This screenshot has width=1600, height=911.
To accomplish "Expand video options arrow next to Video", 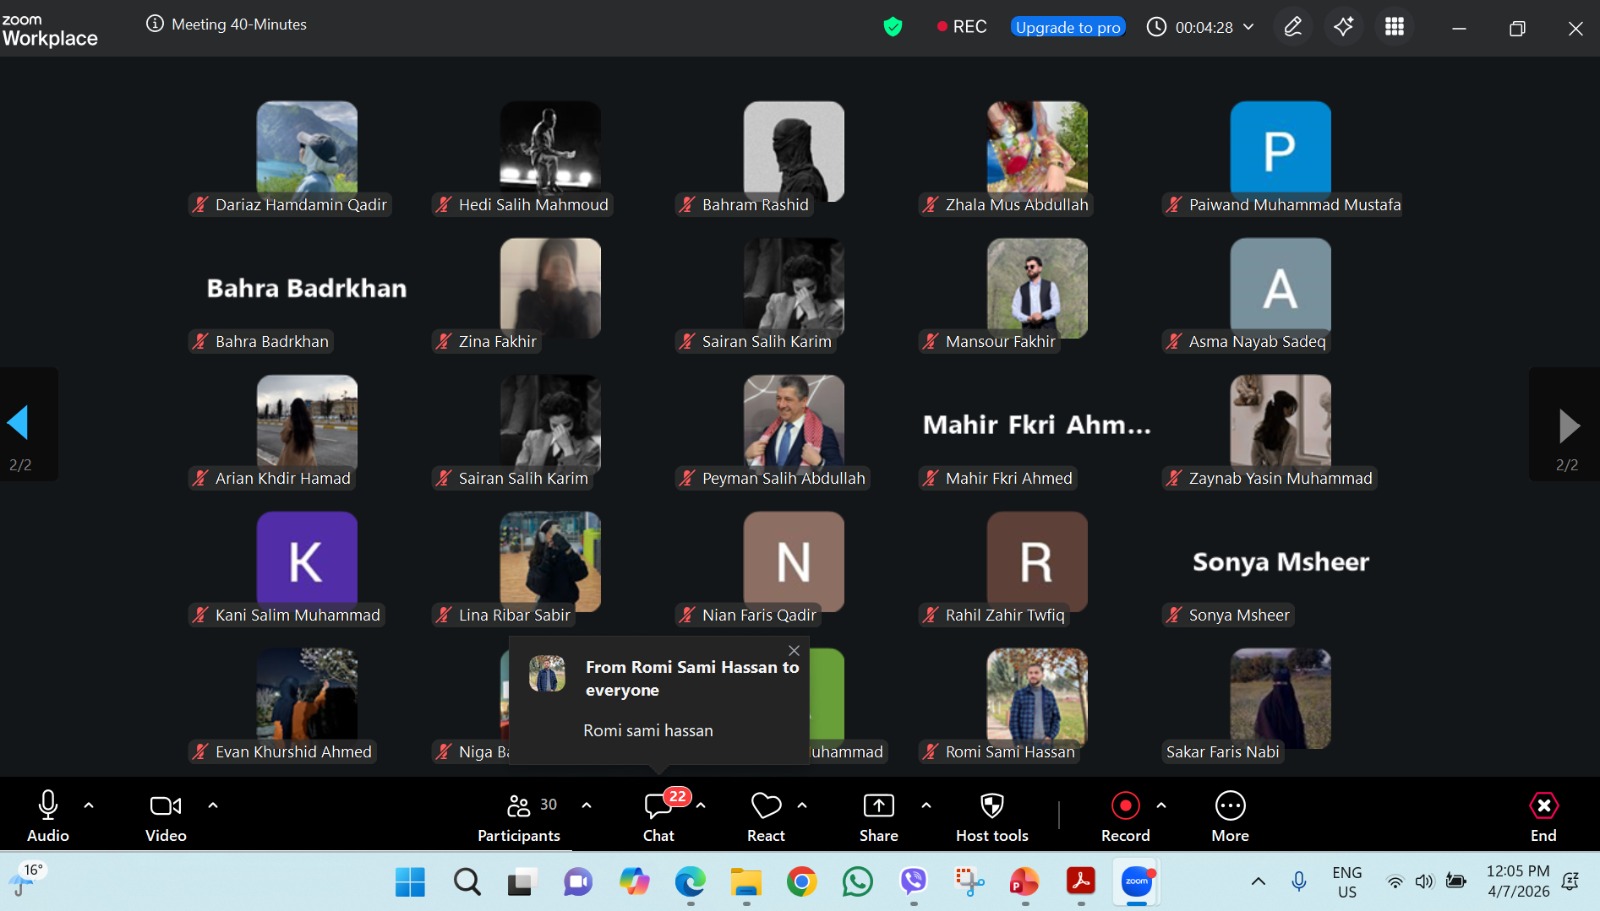I will [212, 805].
